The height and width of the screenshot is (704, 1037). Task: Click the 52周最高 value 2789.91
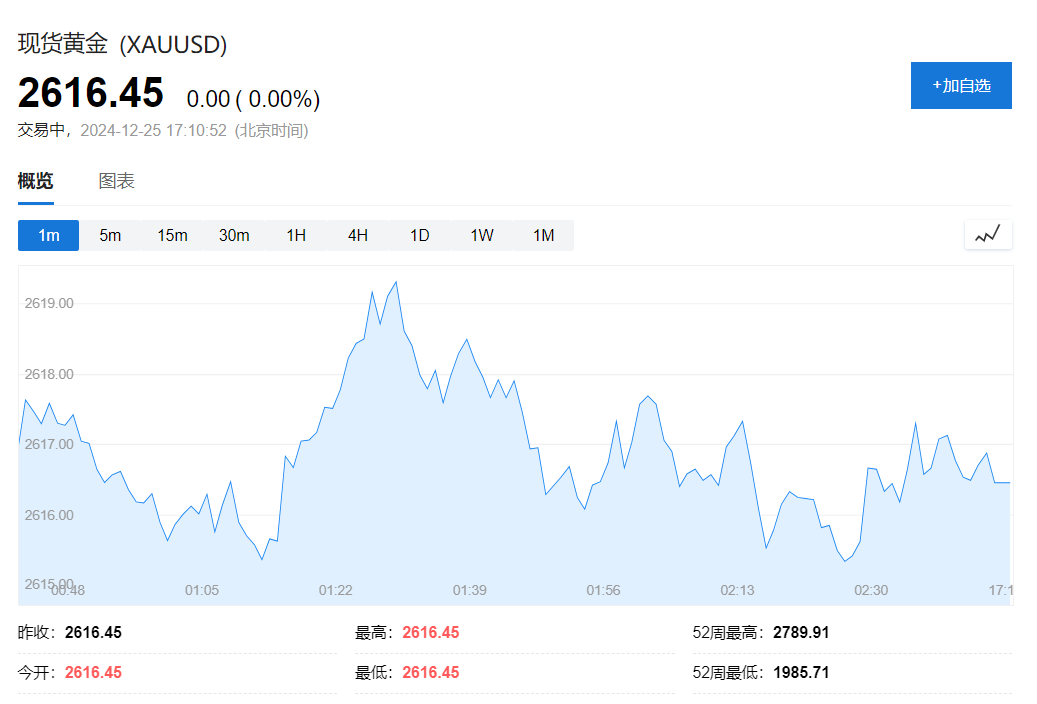click(x=801, y=632)
